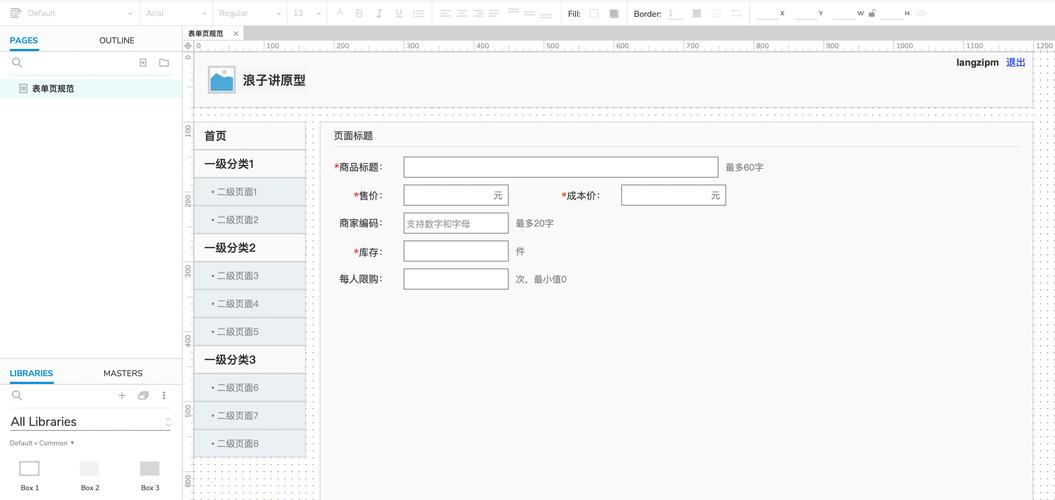Click the 商家编码 input field
Screen dimensions: 1055x500
click(x=456, y=223)
